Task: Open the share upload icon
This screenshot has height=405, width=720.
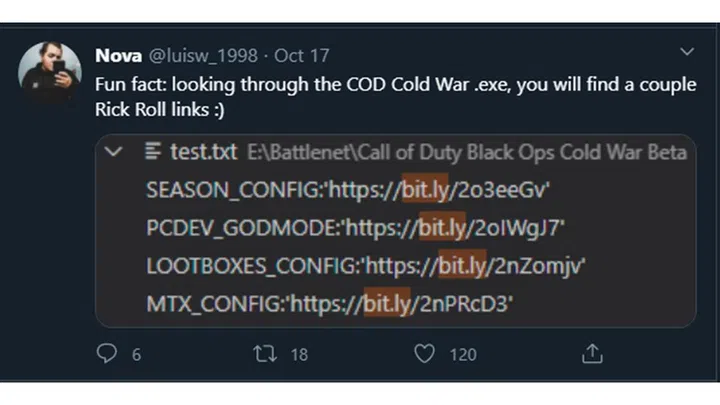Action: point(592,354)
